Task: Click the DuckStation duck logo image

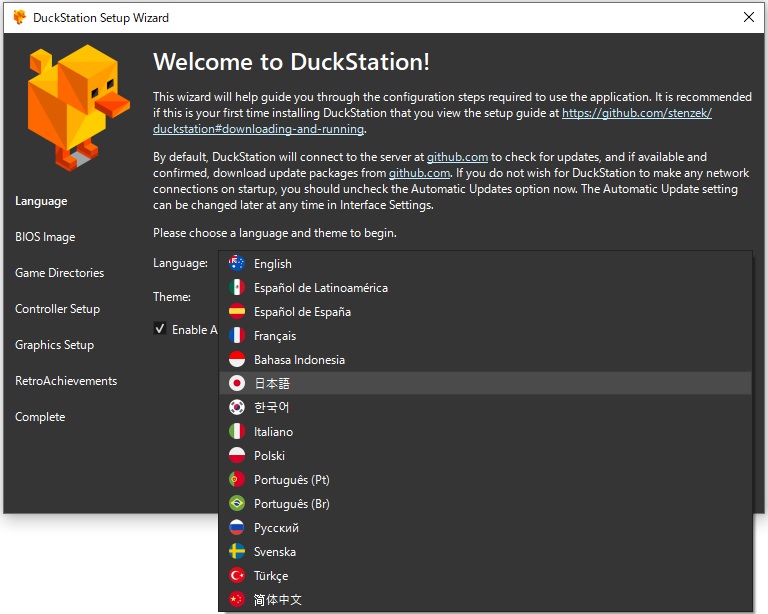Action: [78, 108]
